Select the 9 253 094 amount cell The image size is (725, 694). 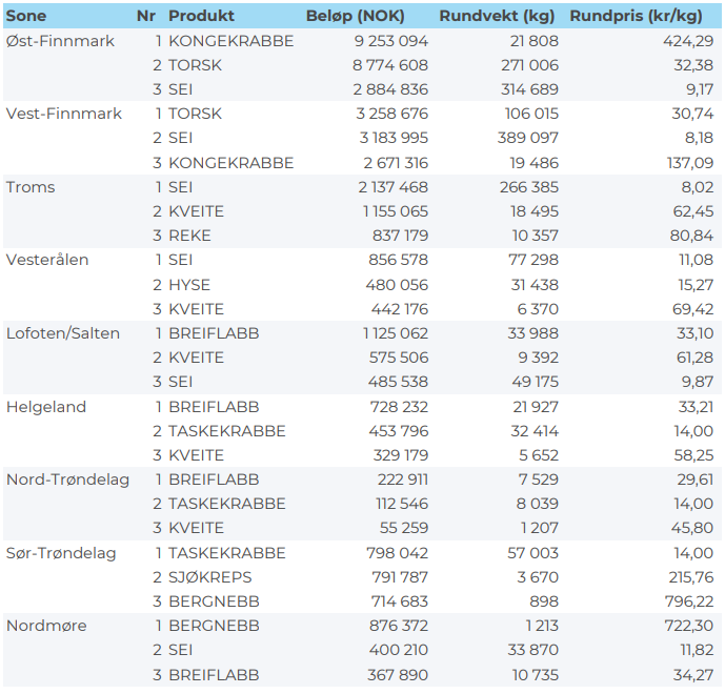pyautogui.click(x=390, y=41)
